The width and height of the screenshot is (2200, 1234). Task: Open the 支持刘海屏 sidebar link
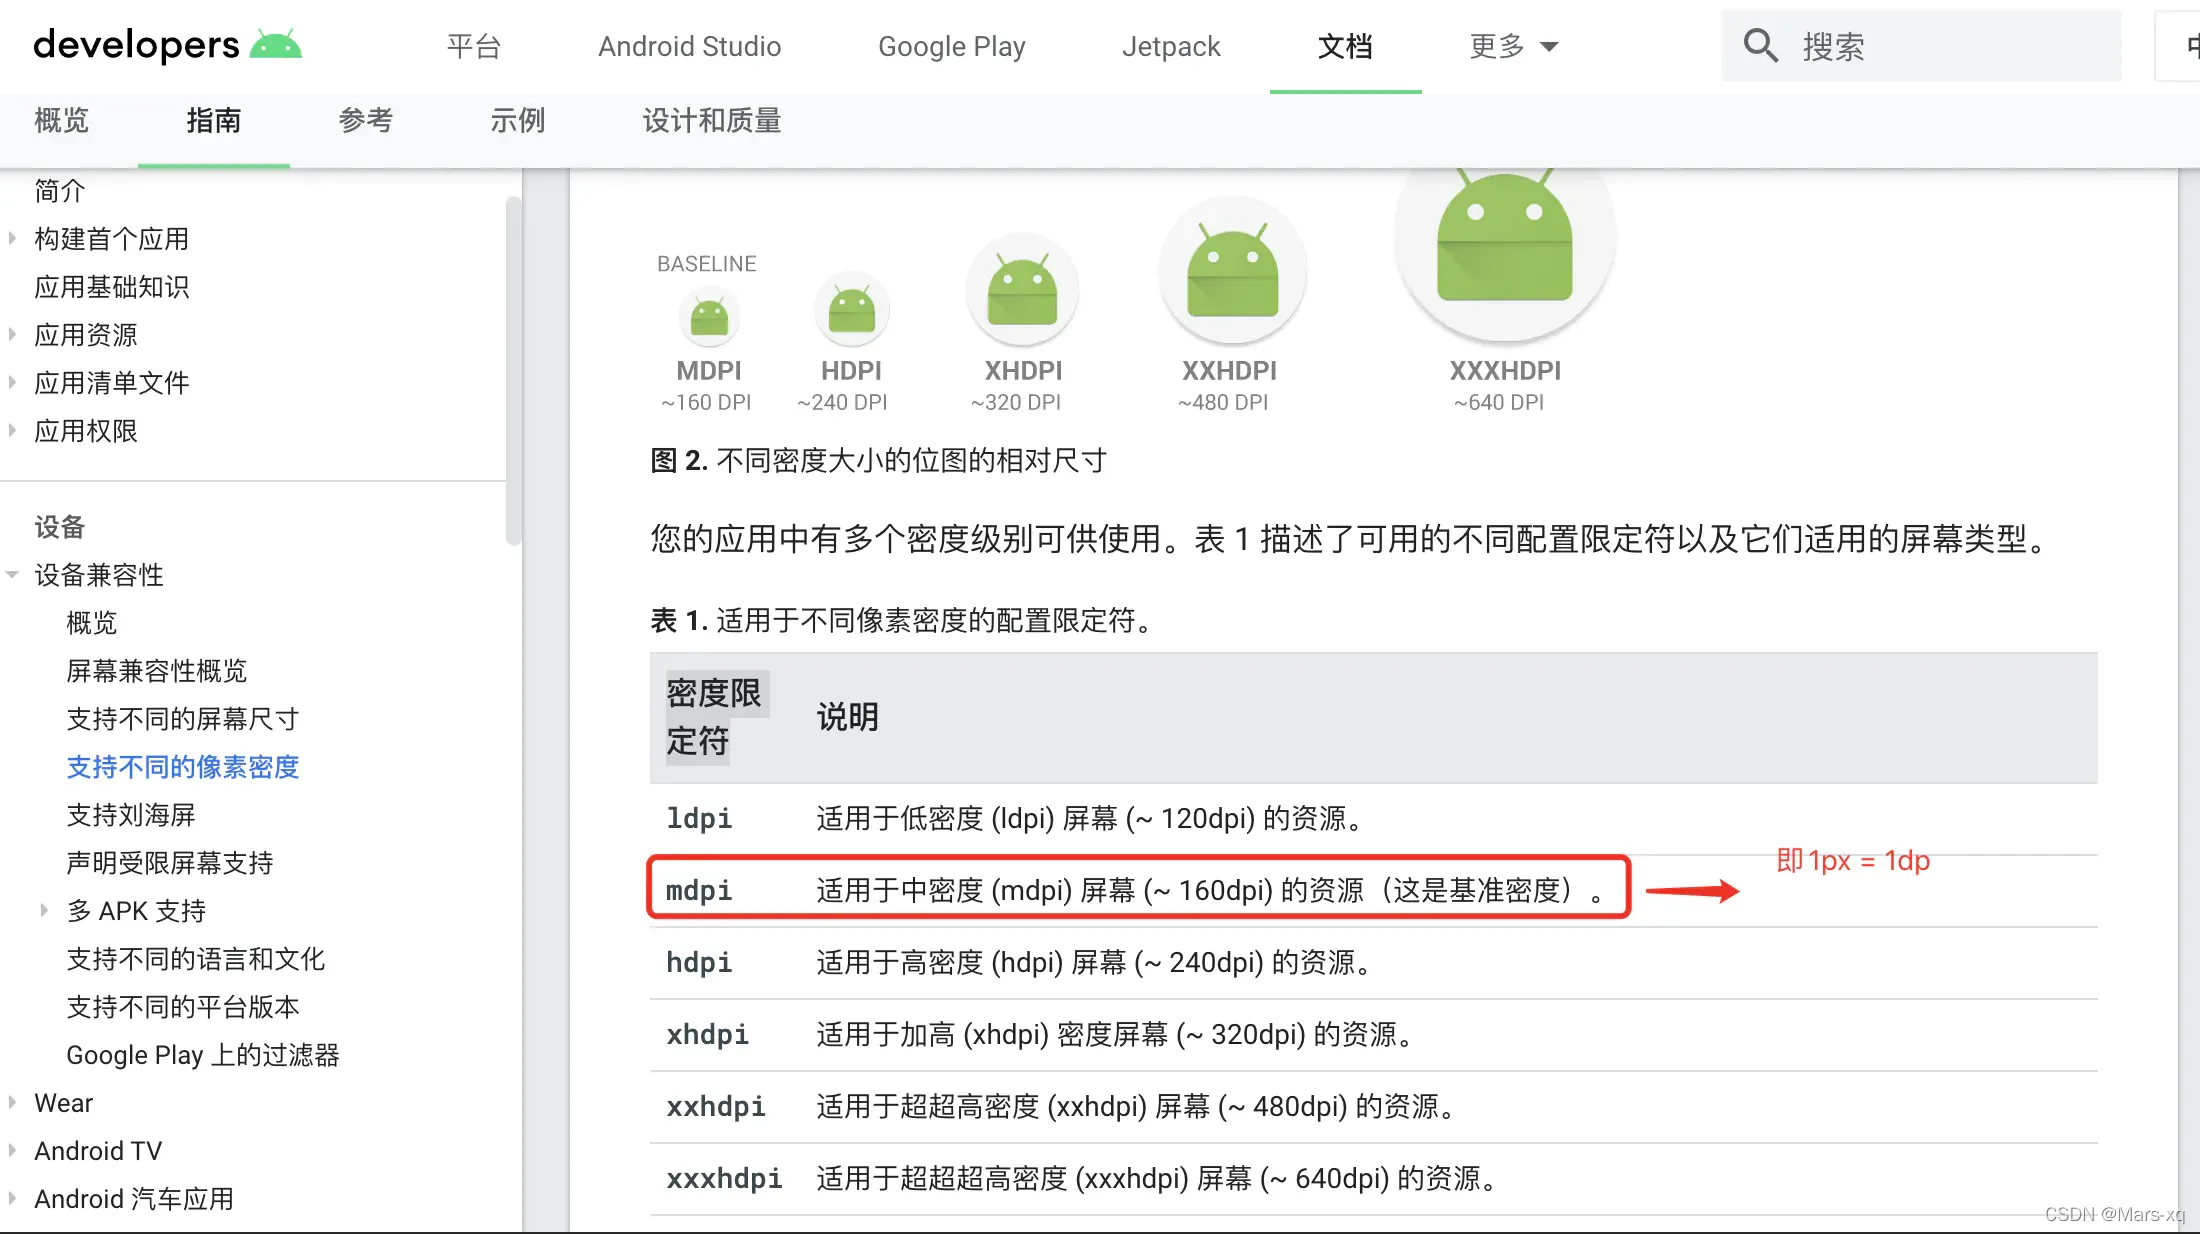pos(130,815)
